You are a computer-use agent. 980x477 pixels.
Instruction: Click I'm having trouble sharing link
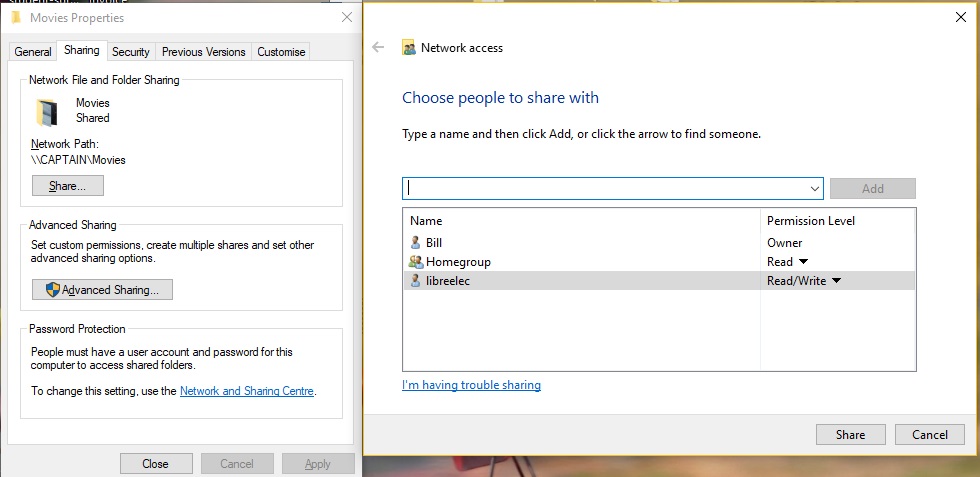coord(471,385)
